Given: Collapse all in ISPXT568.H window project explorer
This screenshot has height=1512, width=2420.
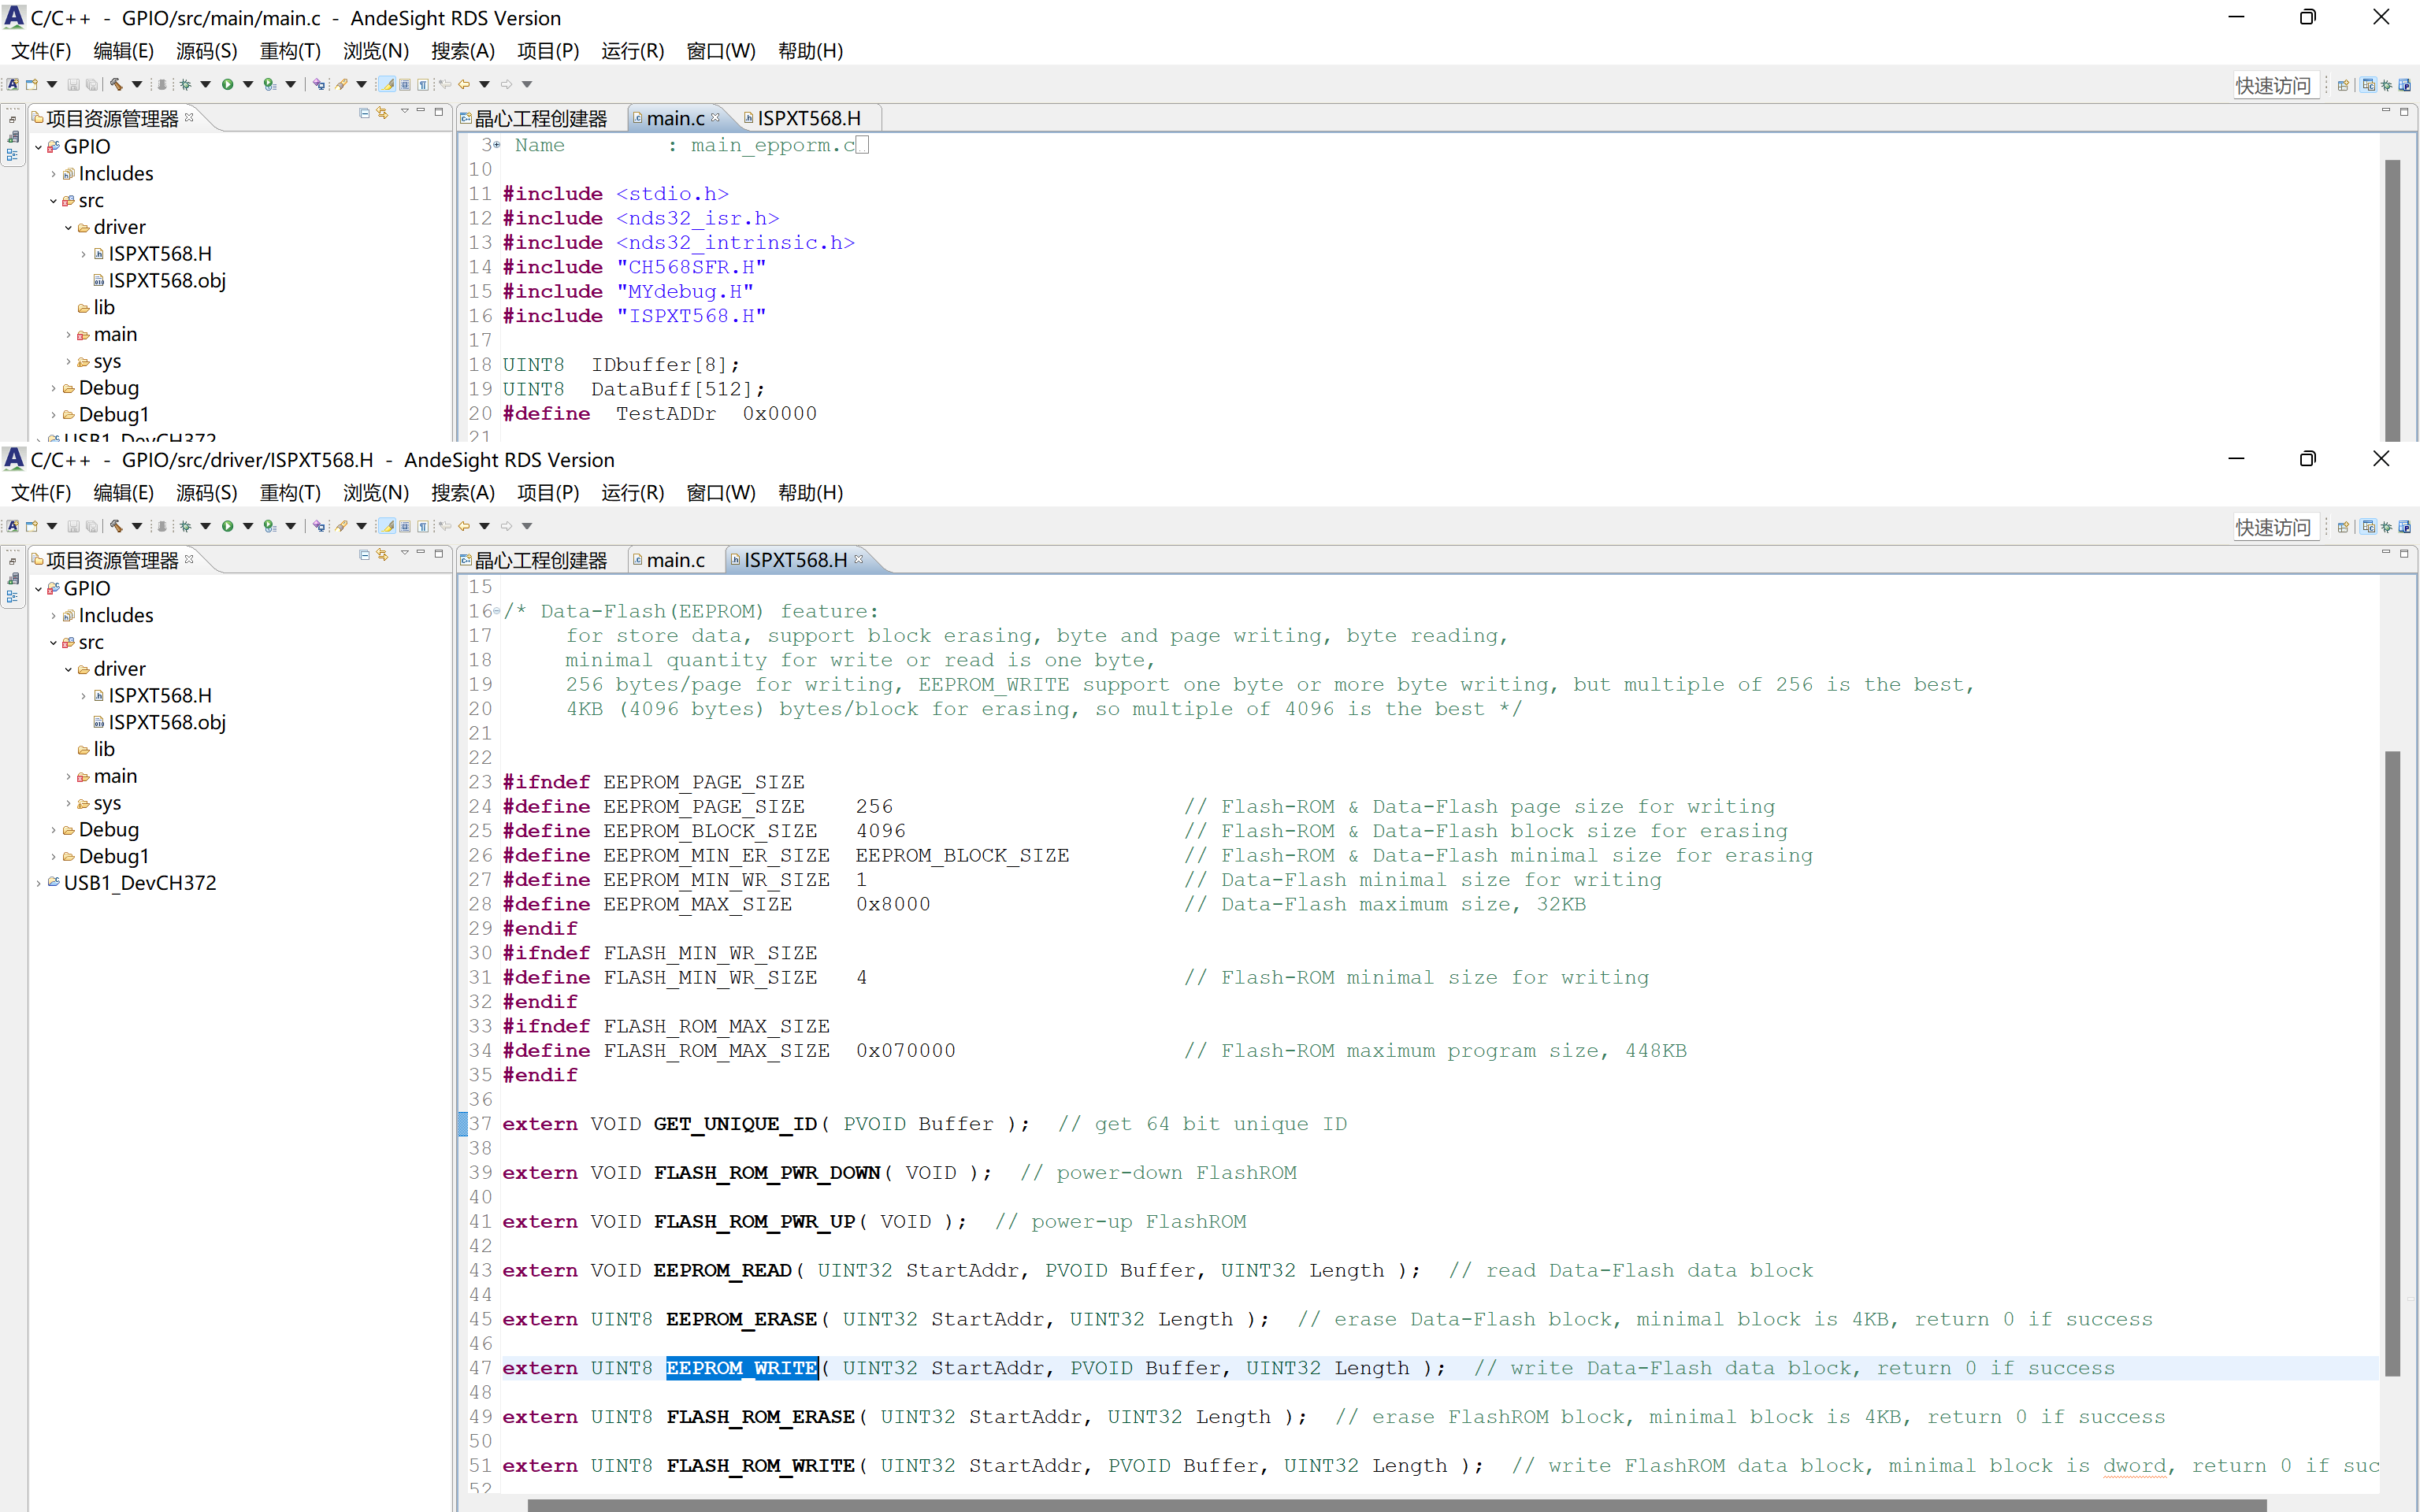Looking at the screenshot, I should [364, 555].
